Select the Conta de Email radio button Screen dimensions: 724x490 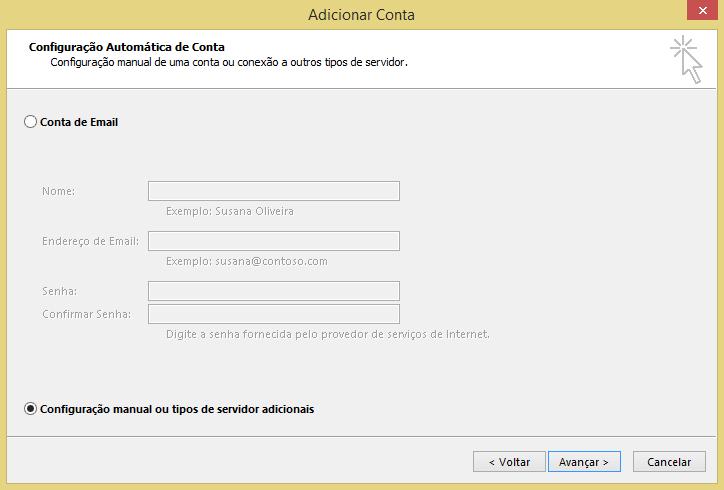pos(30,122)
